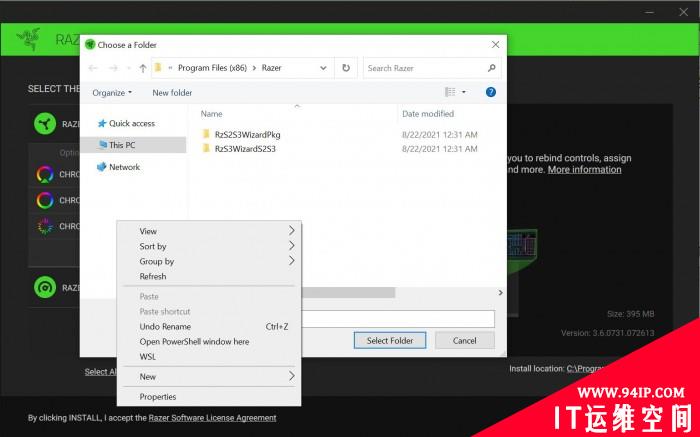This screenshot has width=700, height=437.
Task: Open the address bar history dropdown
Action: (323, 68)
